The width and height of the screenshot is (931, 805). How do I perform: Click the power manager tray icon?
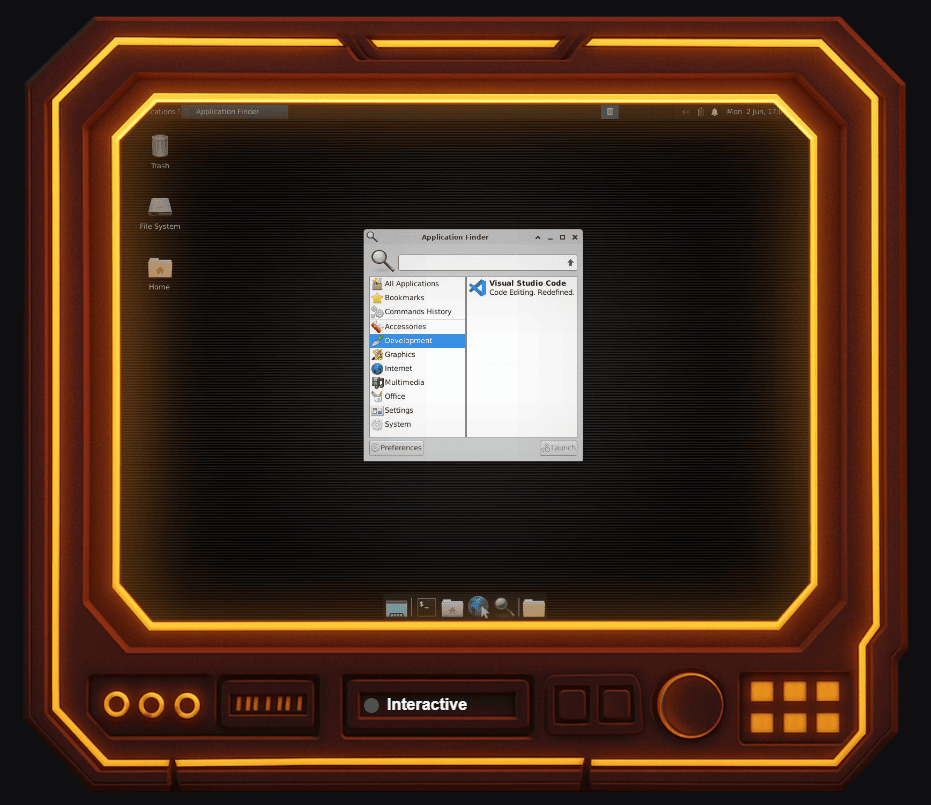pos(701,112)
